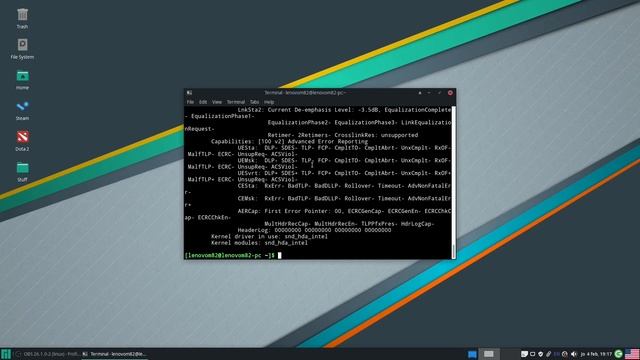Maximize the Terminal window
The image size is (640, 360).
pyautogui.click(x=440, y=93)
